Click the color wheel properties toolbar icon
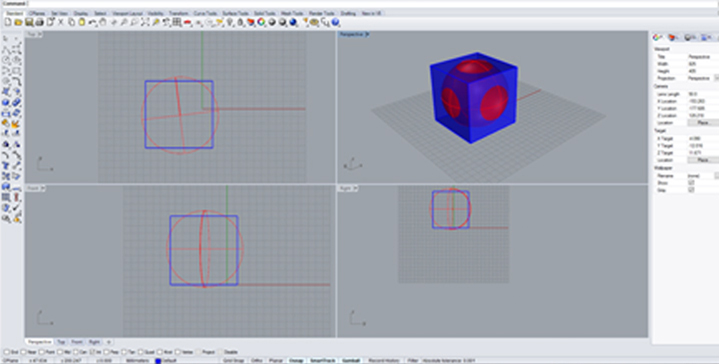This screenshot has width=719, height=364. pyautogui.click(x=261, y=22)
